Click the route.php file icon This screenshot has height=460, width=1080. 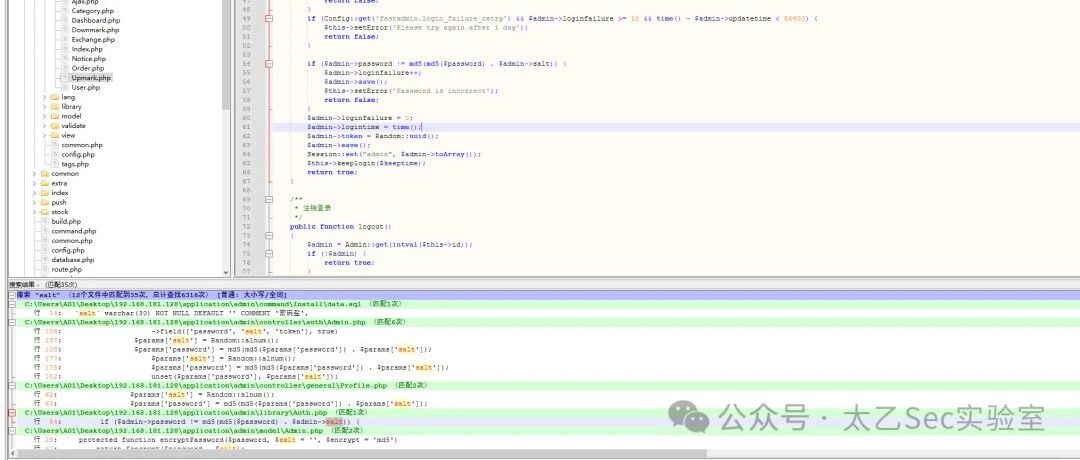pos(45,270)
